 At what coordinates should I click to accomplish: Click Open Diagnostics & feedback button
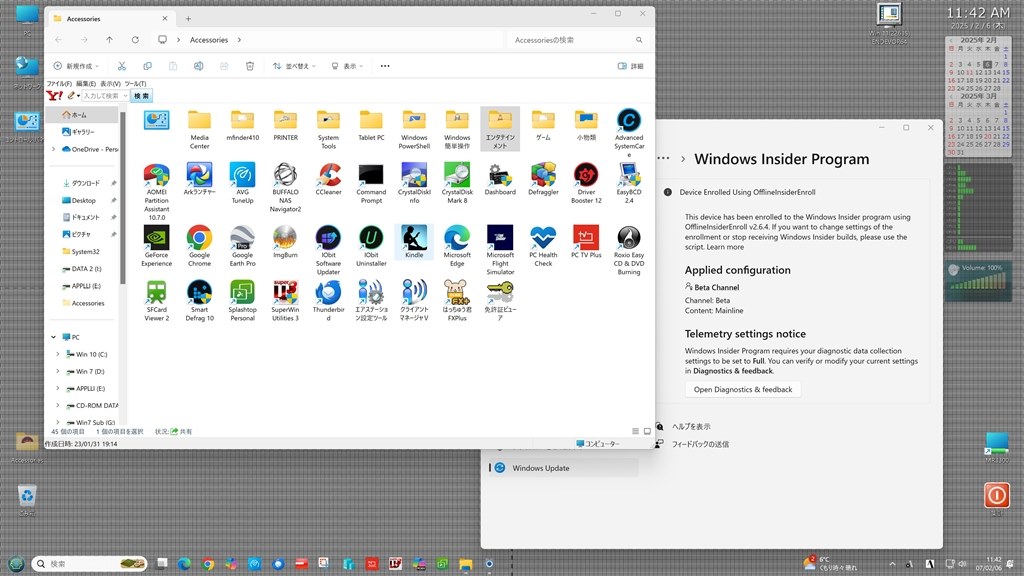(743, 389)
